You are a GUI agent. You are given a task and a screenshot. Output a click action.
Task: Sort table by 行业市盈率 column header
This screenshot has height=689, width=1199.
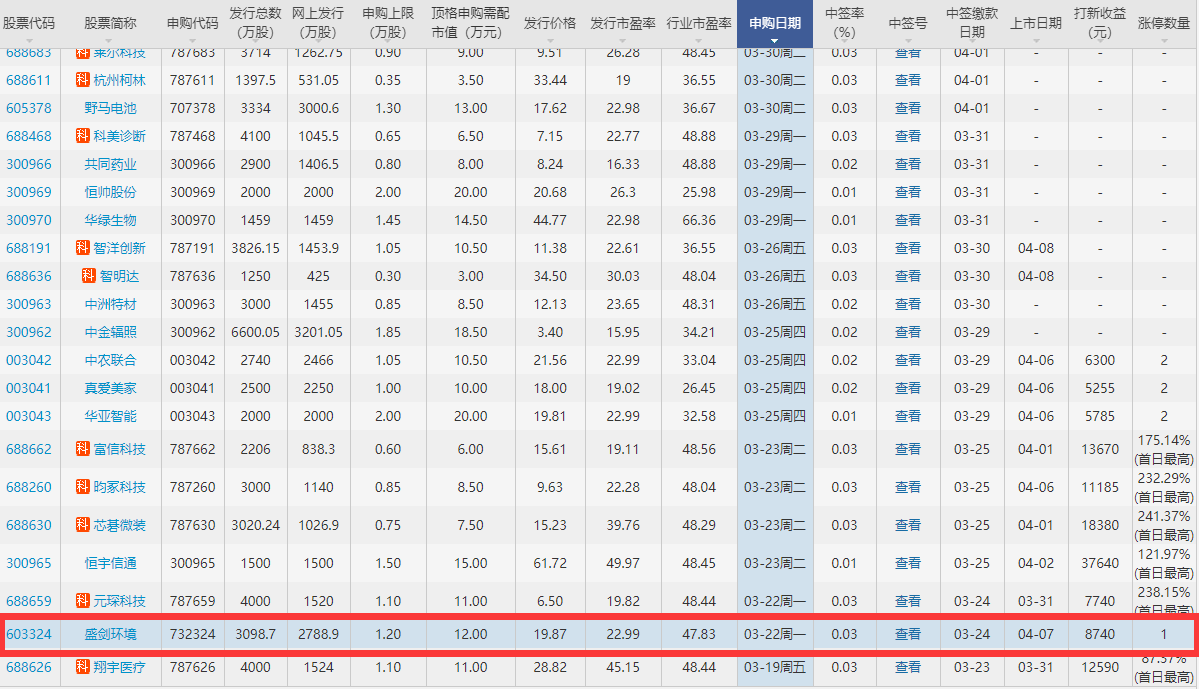tap(699, 24)
